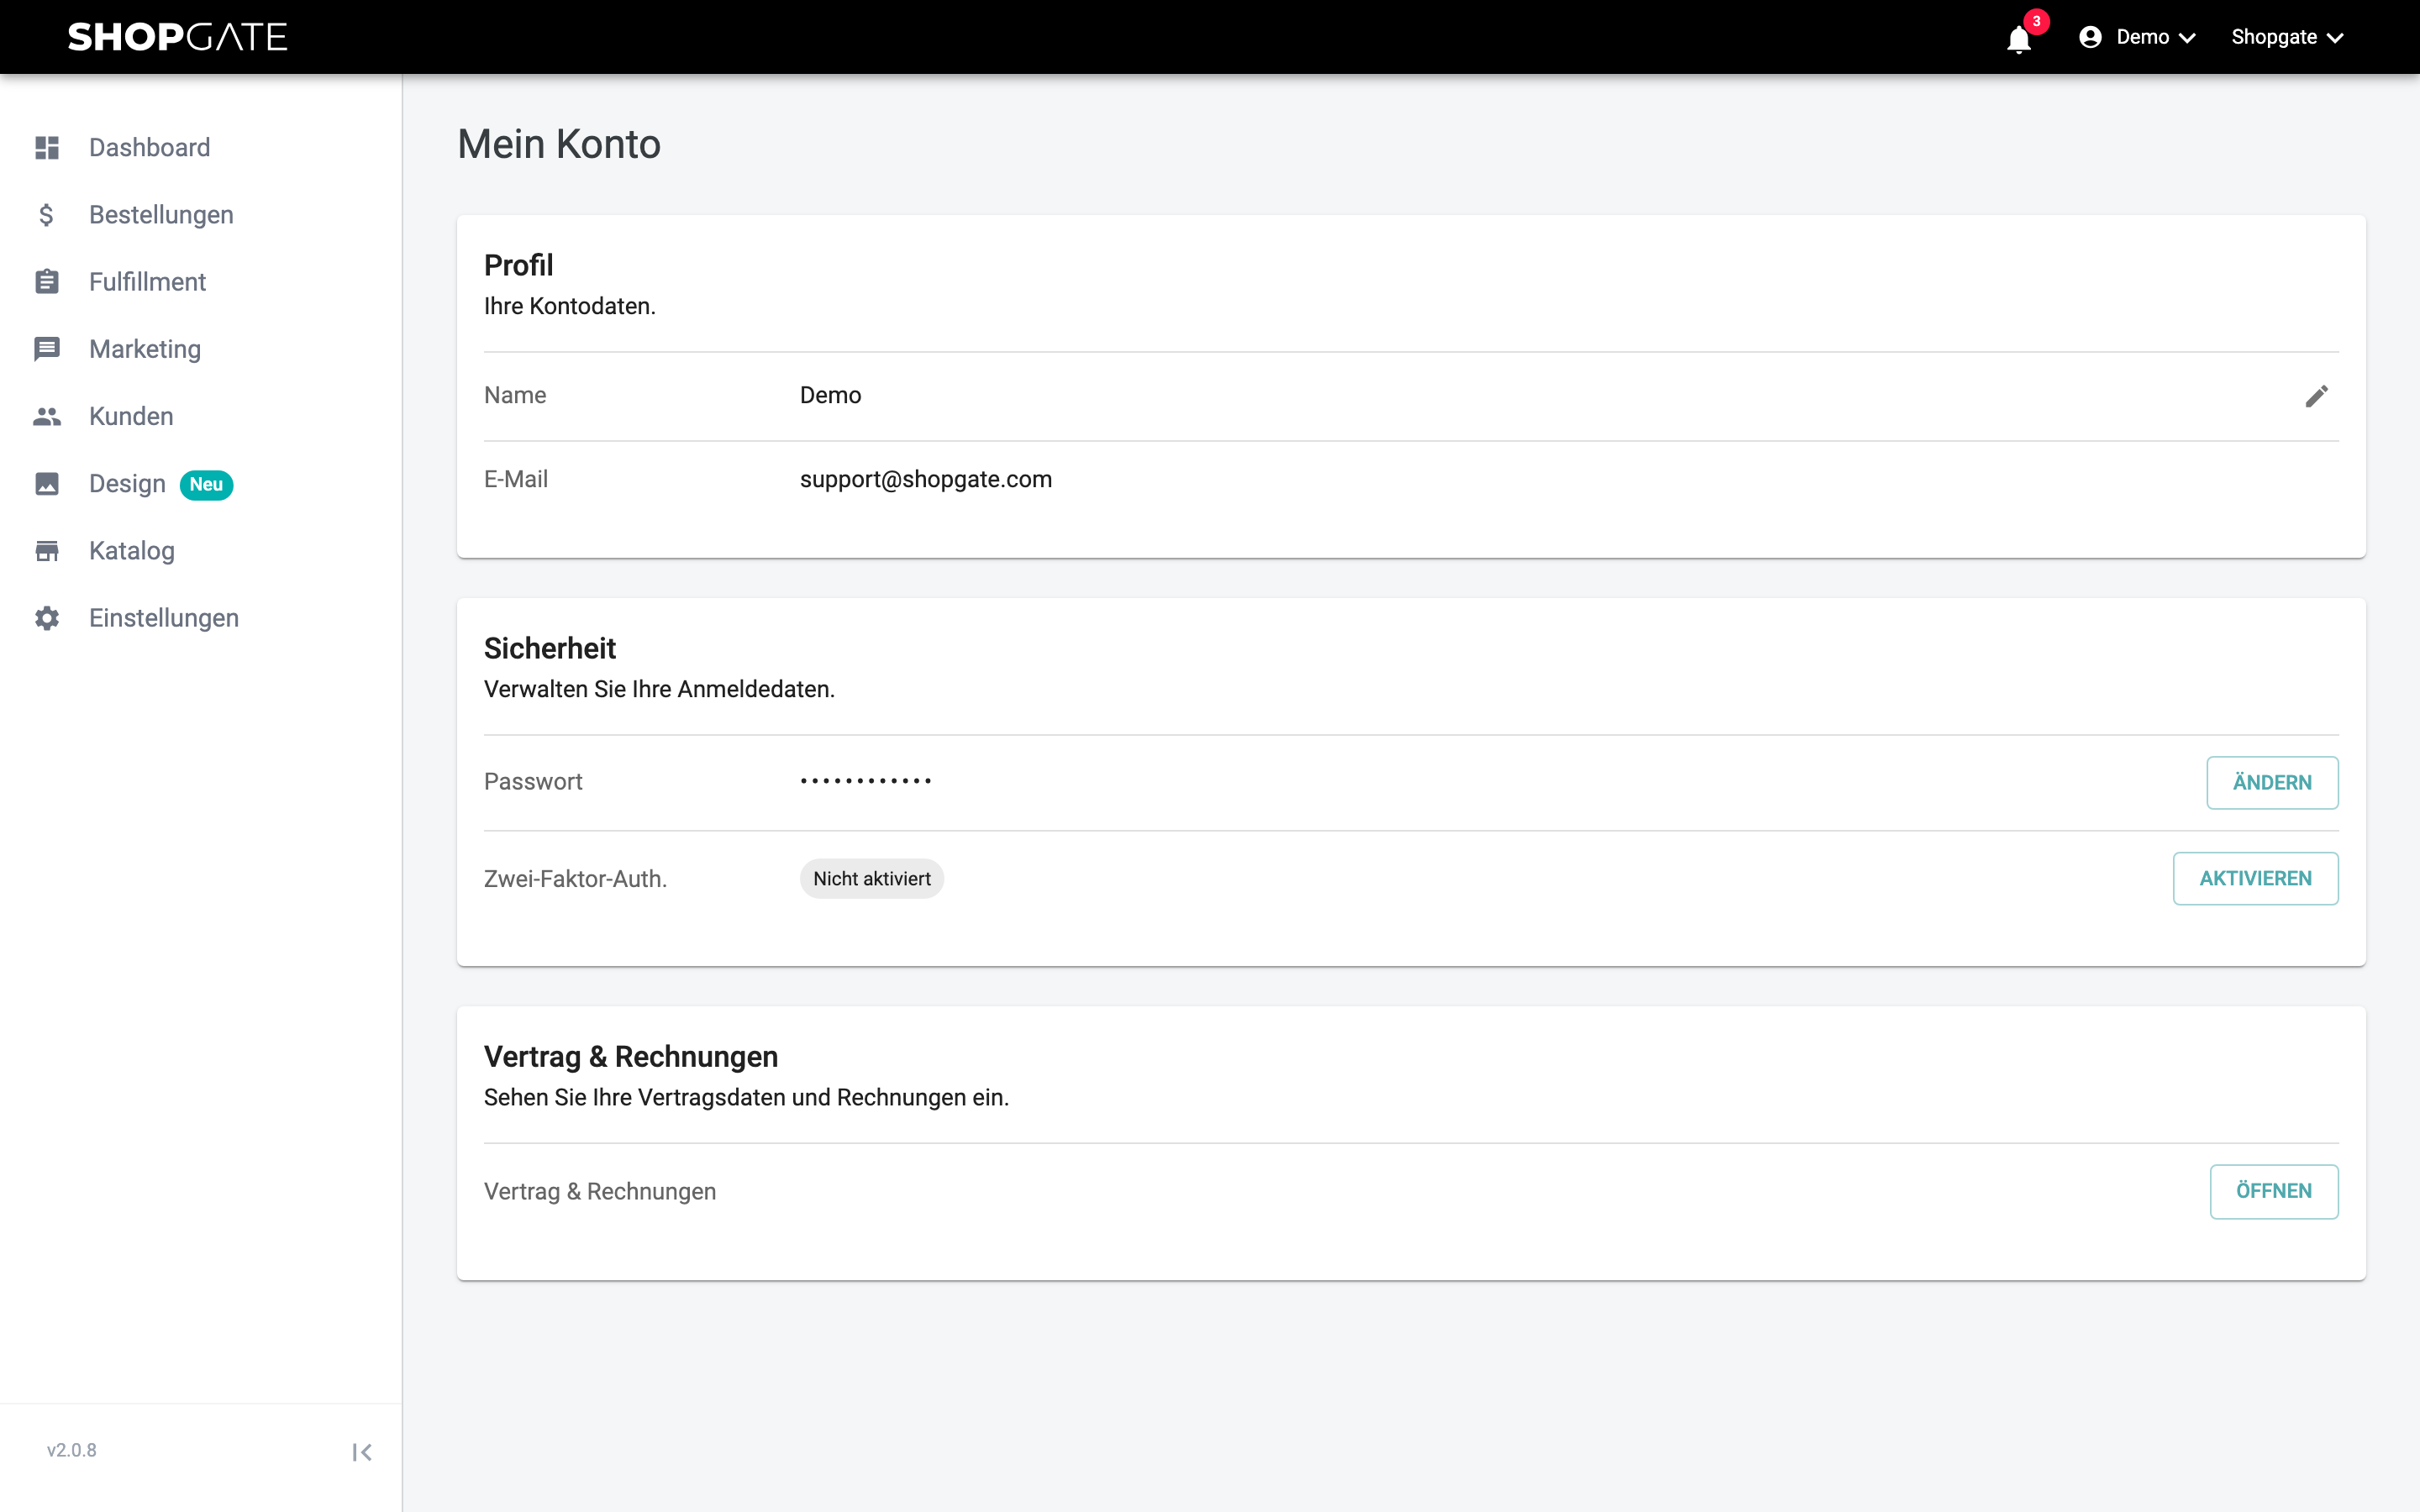Click the Kunden people icon
This screenshot has width=2420, height=1512.
click(x=47, y=416)
